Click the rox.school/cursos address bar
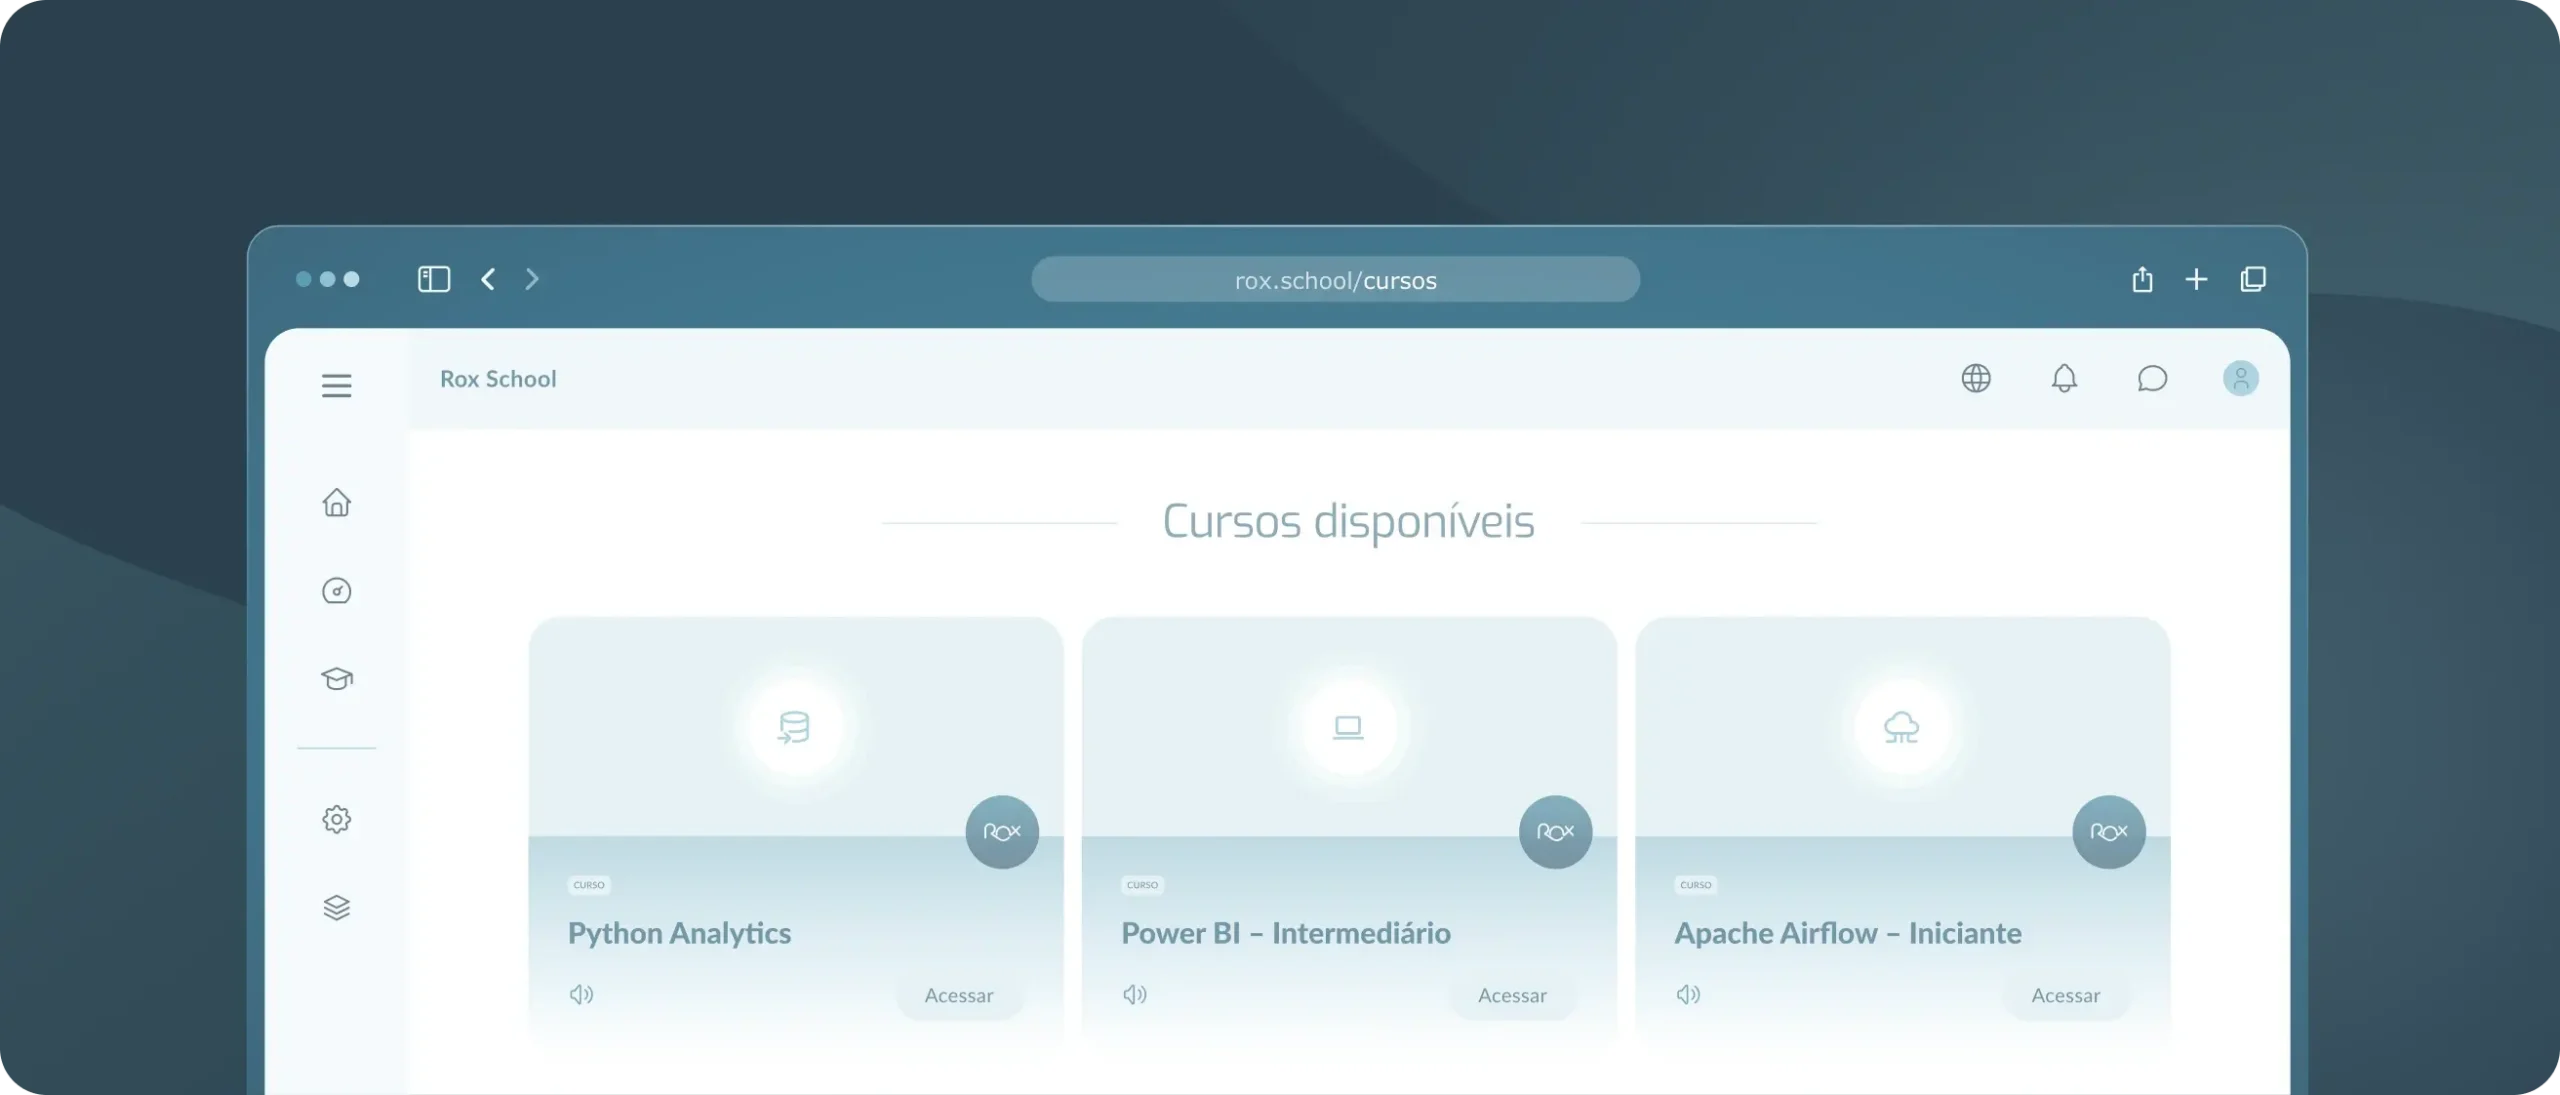Screen dimensions: 2560x1095 (x=1335, y=280)
